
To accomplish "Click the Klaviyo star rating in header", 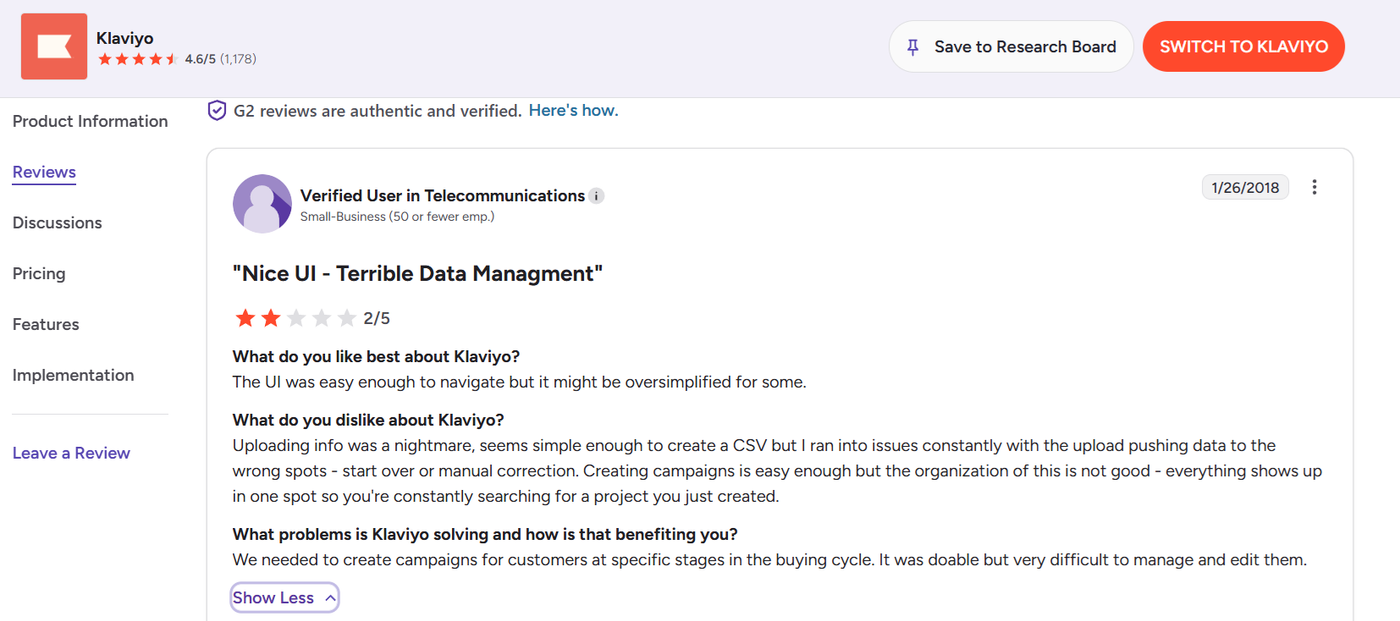I will coord(138,60).
